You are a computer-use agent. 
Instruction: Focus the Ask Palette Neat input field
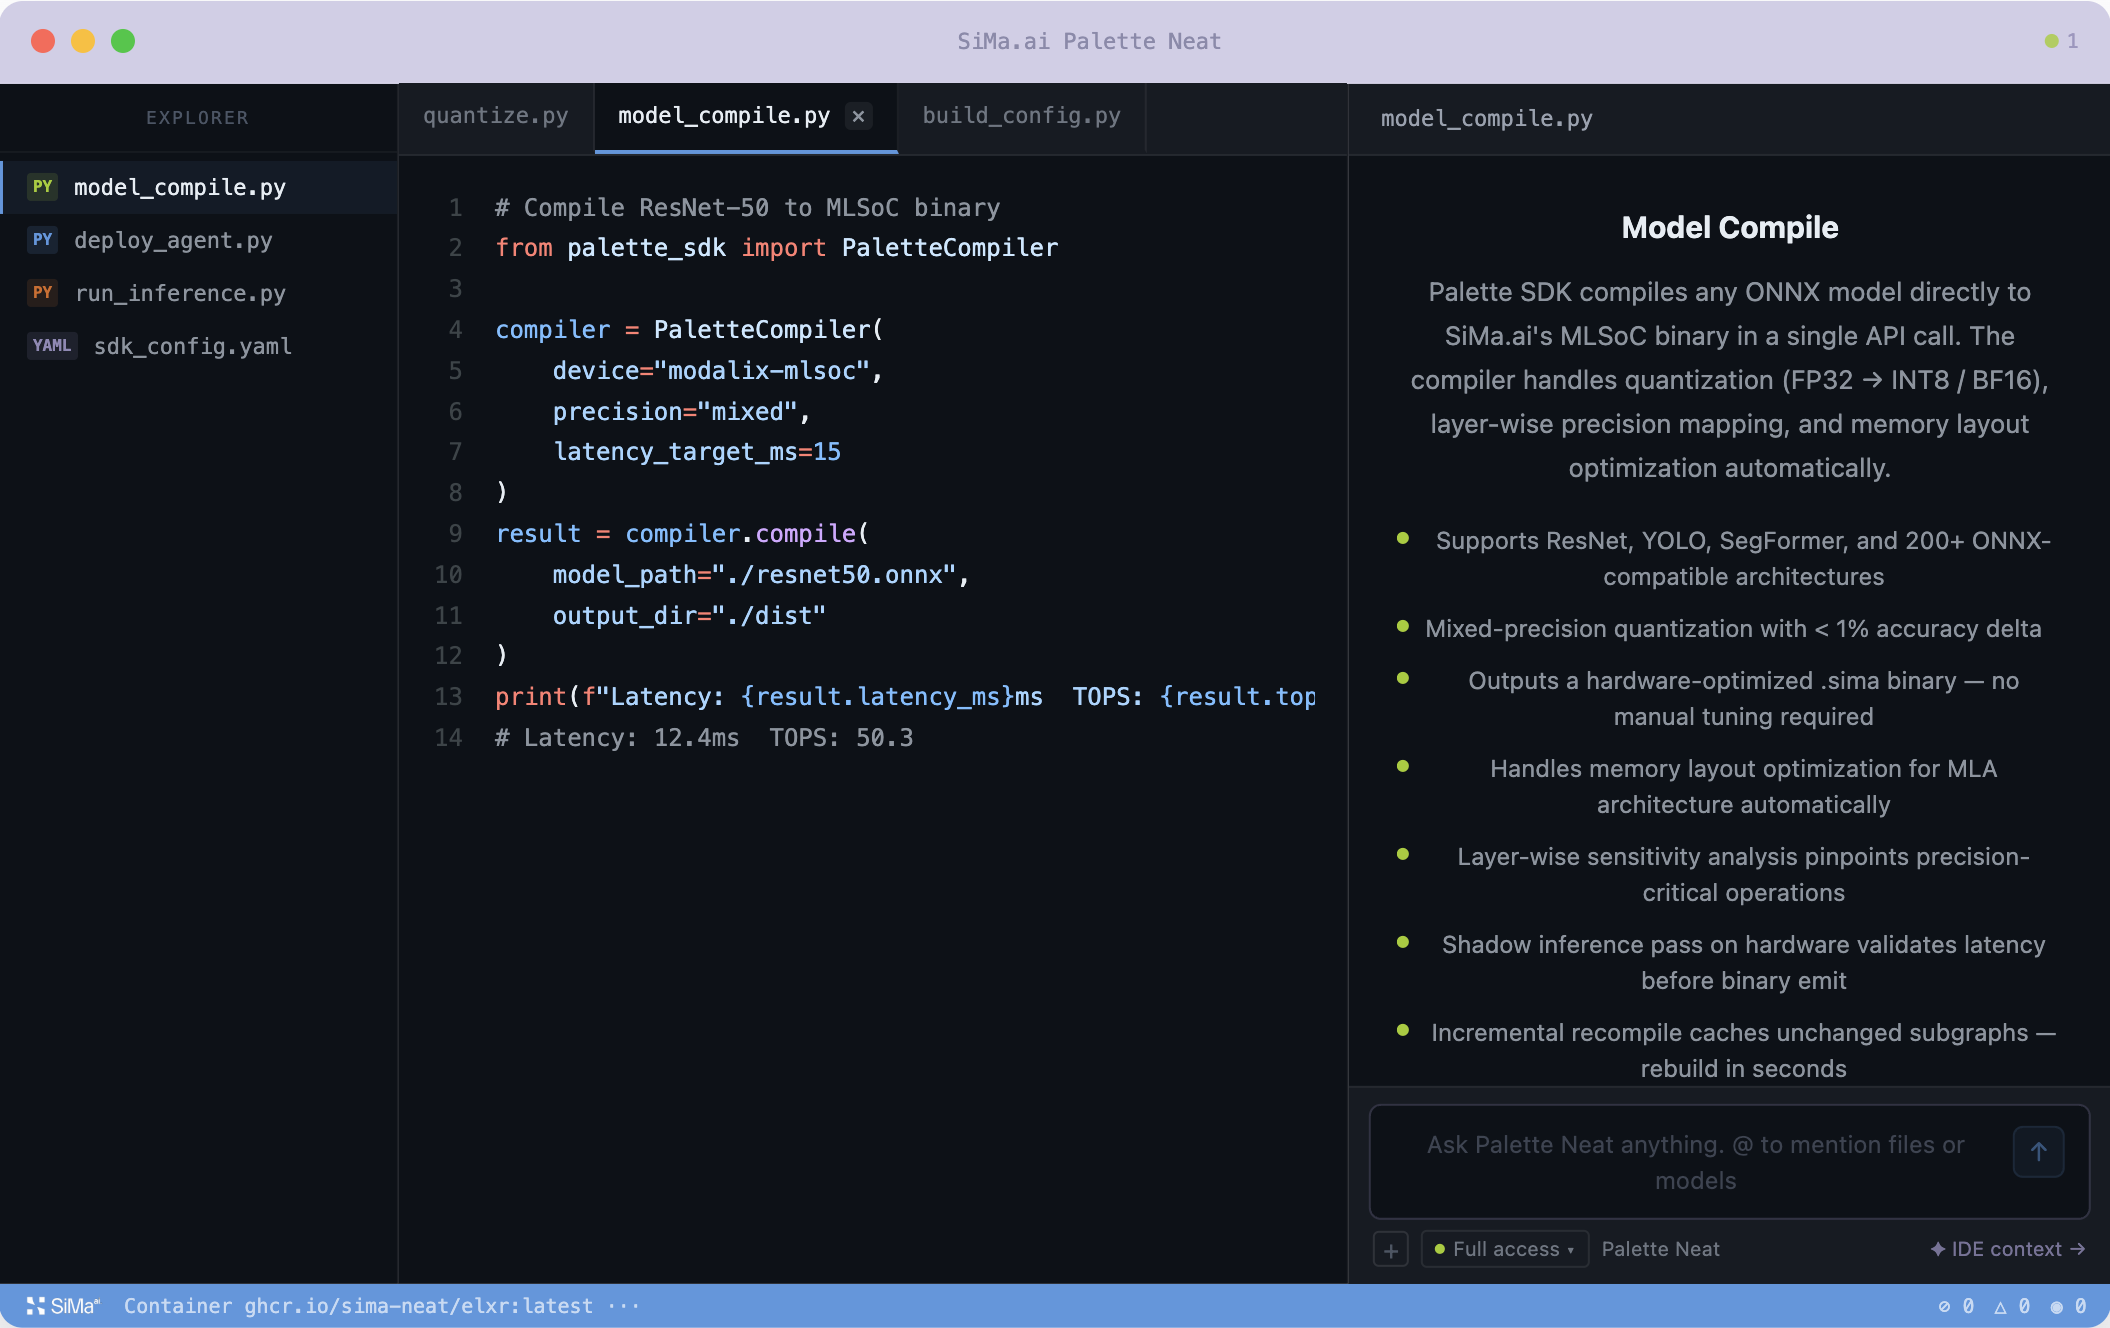pos(1695,1162)
